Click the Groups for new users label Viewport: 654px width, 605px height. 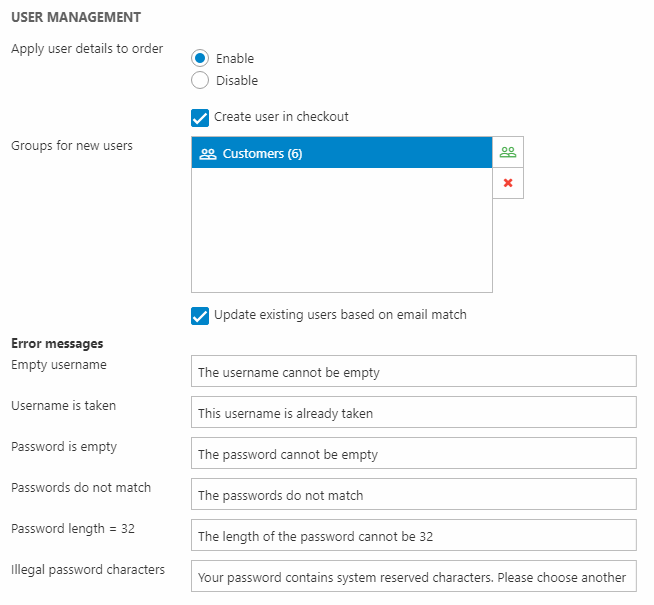[72, 146]
